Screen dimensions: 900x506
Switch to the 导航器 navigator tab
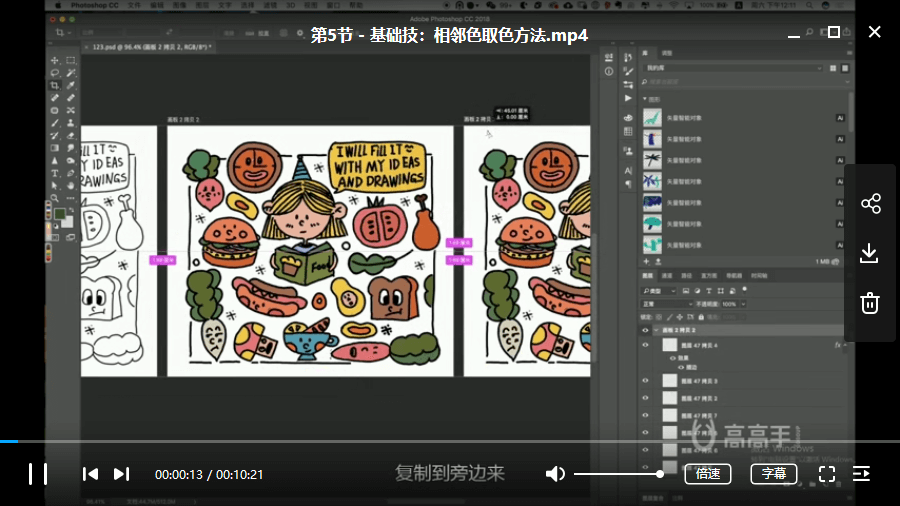click(734, 276)
